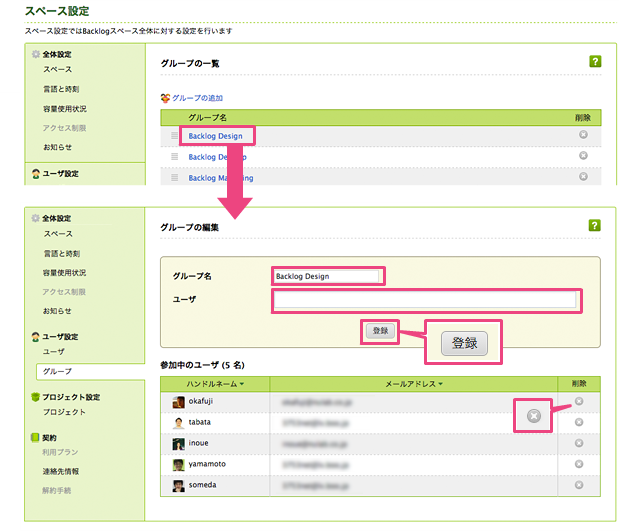
Task: Open the Backlog Design group link
Action: pos(215,136)
